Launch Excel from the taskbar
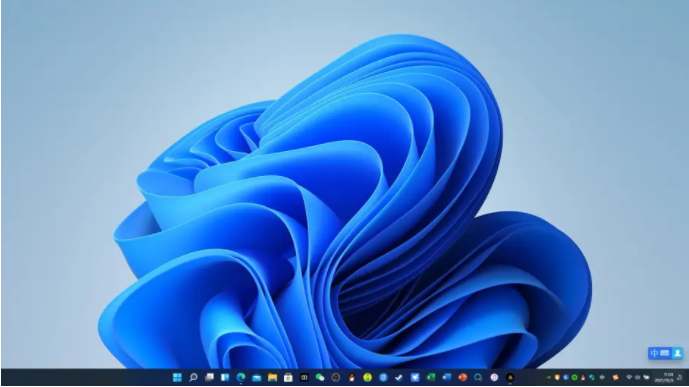689x387 pixels. point(431,377)
